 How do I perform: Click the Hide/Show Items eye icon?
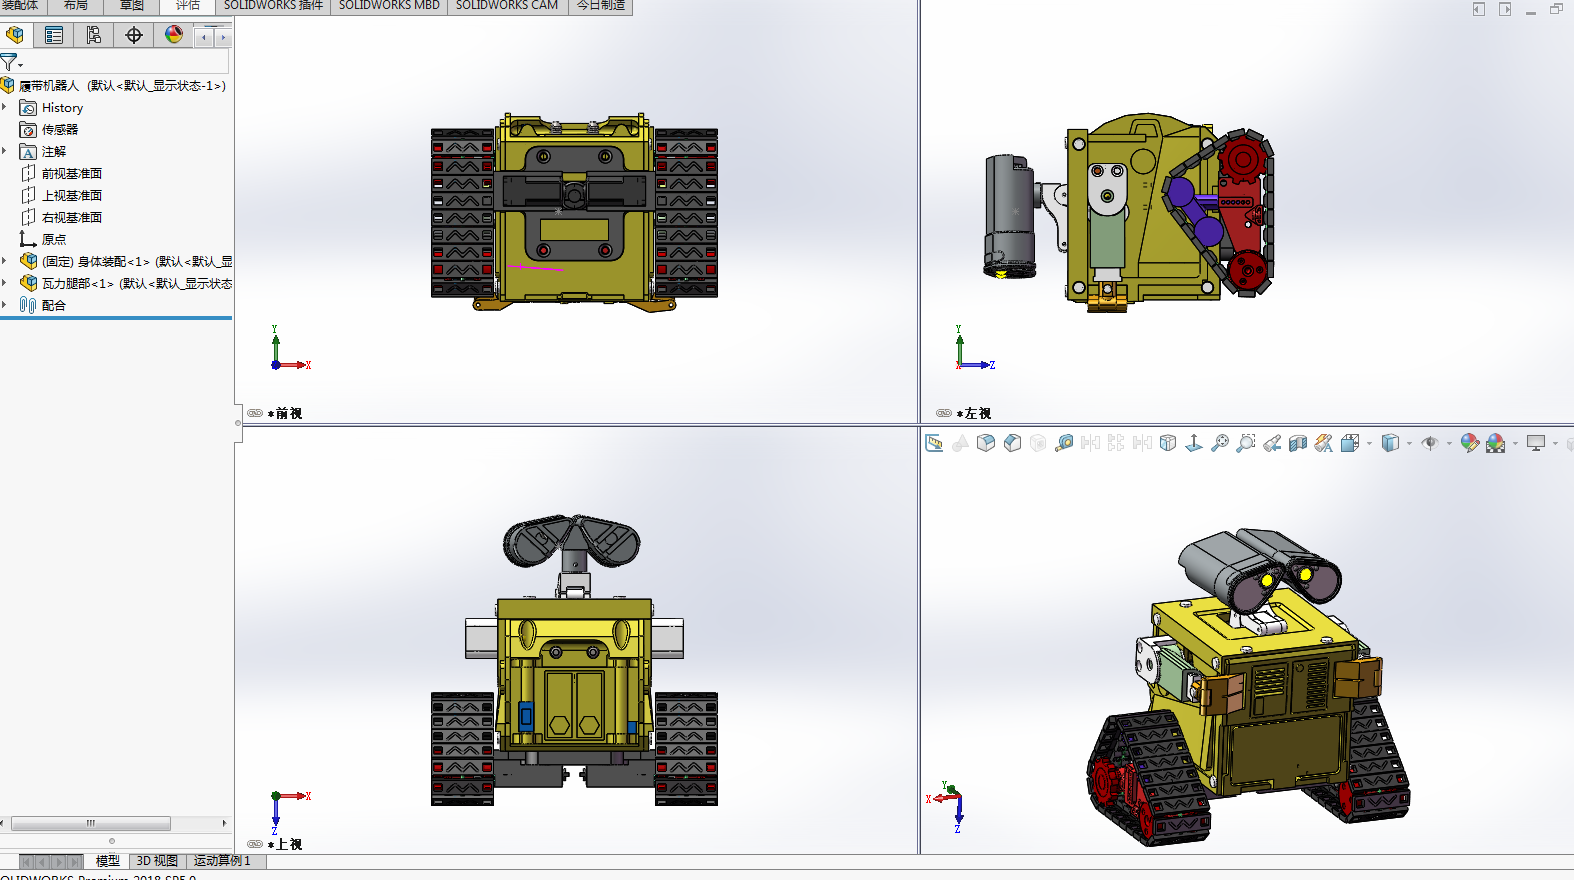1430,443
